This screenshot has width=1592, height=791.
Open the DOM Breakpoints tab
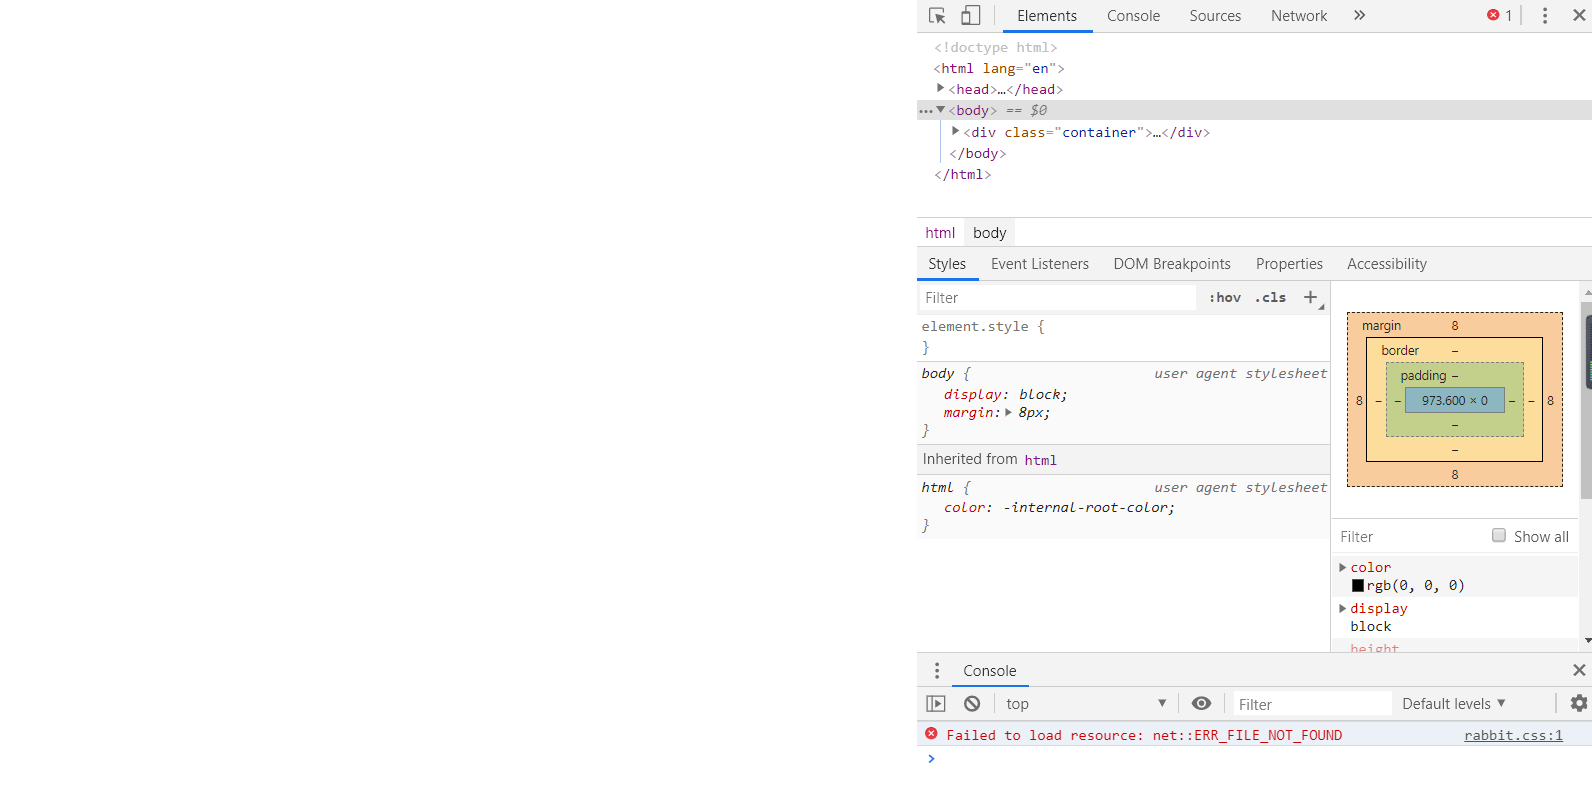tap(1172, 264)
